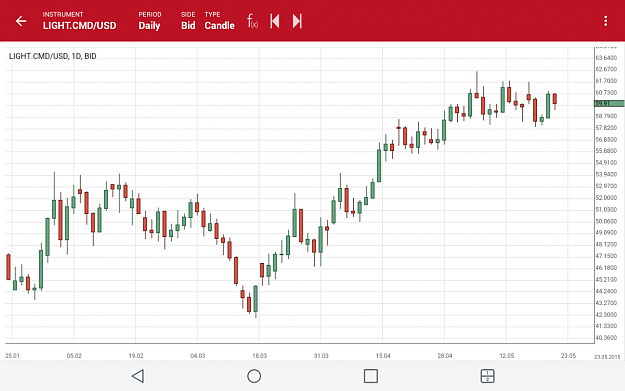
Task: Open the f(x) indicators function
Action: pos(252,21)
